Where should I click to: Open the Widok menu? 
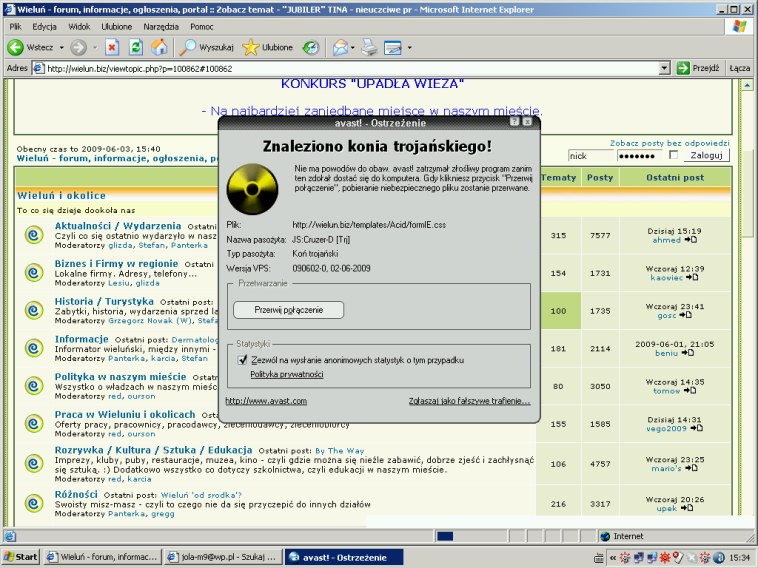79,27
